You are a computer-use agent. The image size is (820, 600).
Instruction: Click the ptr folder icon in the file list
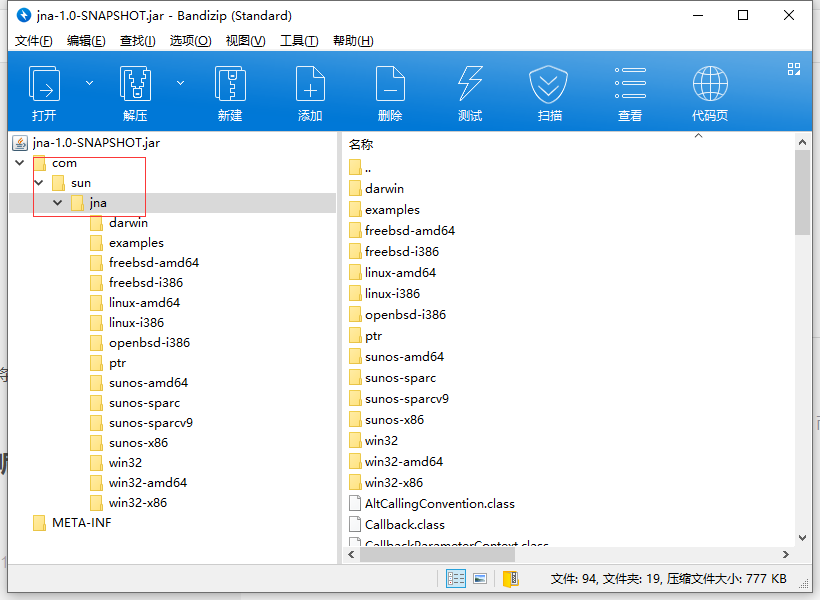[x=355, y=335]
